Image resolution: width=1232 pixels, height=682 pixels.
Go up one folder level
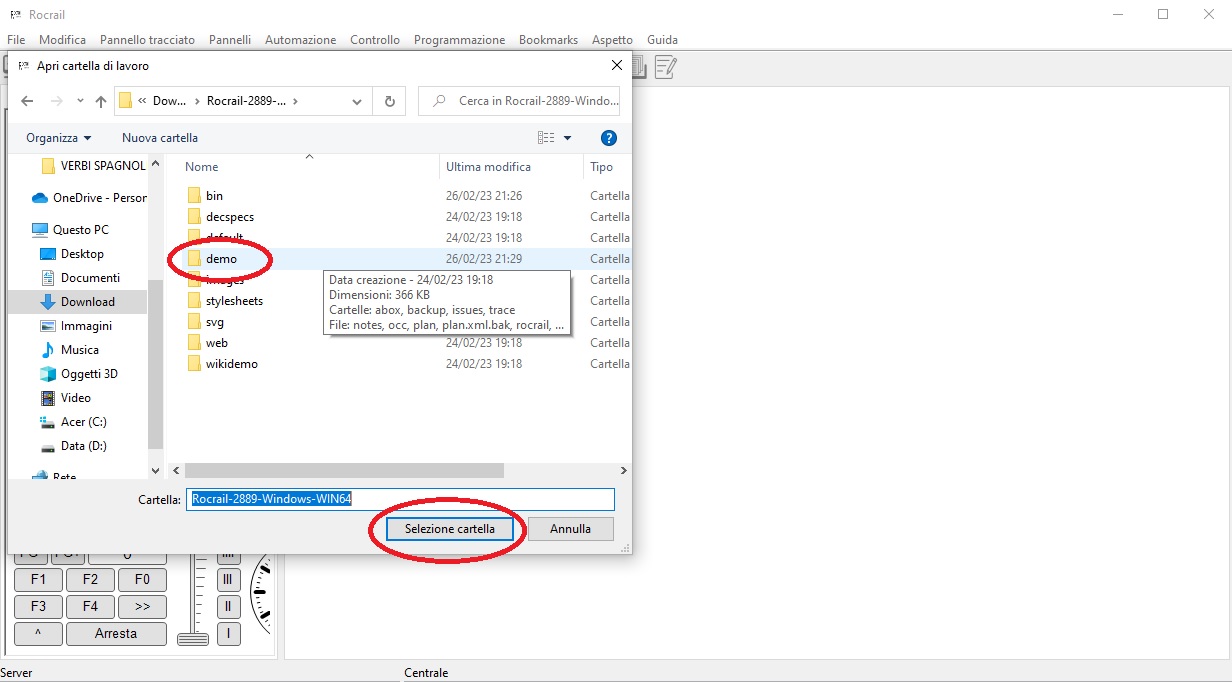(x=100, y=101)
